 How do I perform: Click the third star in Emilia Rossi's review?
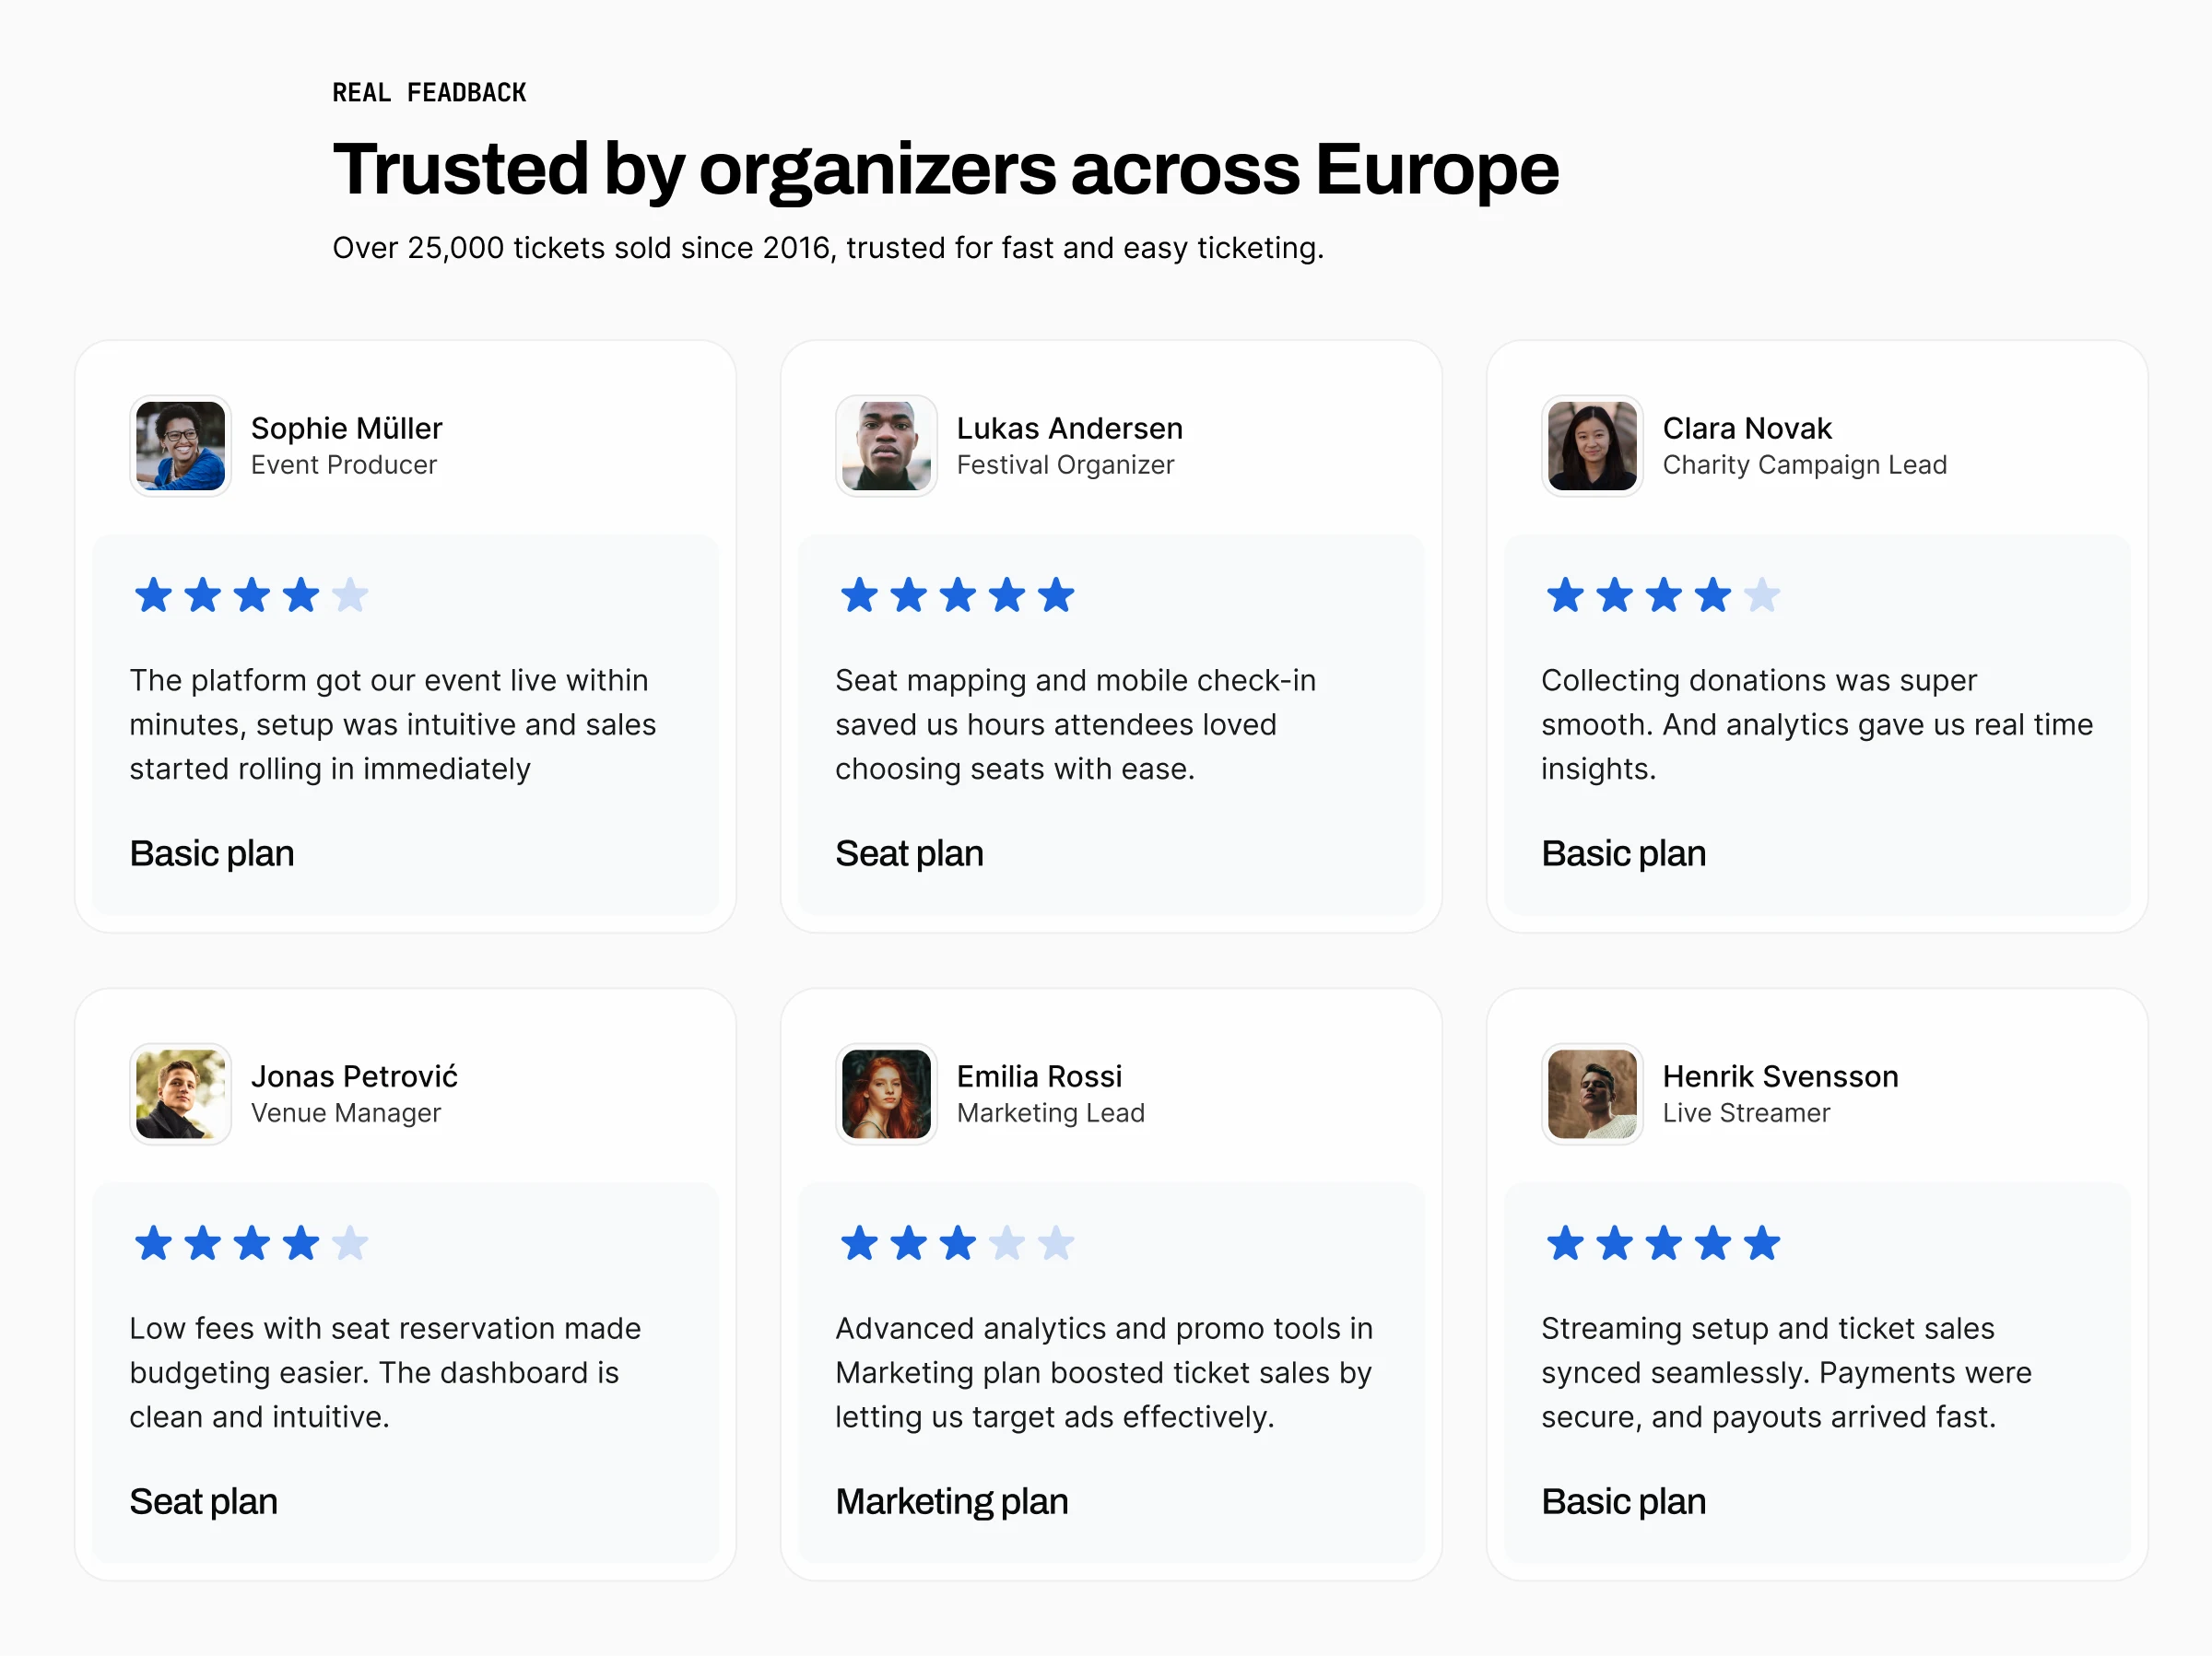pos(958,1243)
